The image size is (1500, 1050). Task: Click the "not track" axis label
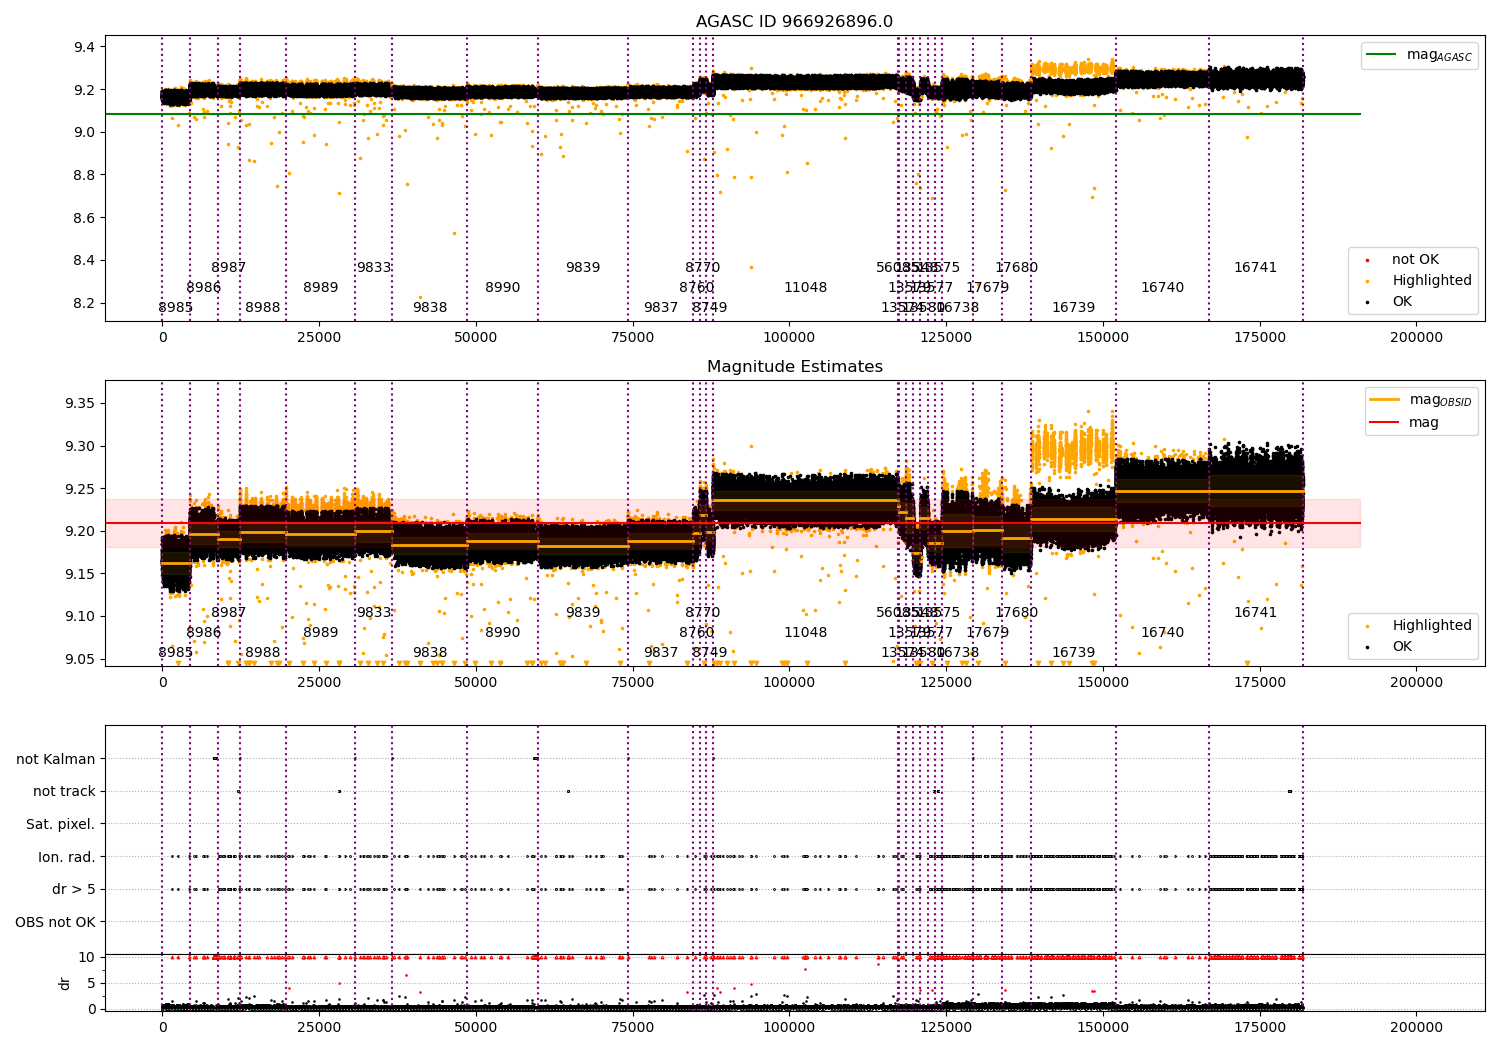pyautogui.click(x=64, y=791)
